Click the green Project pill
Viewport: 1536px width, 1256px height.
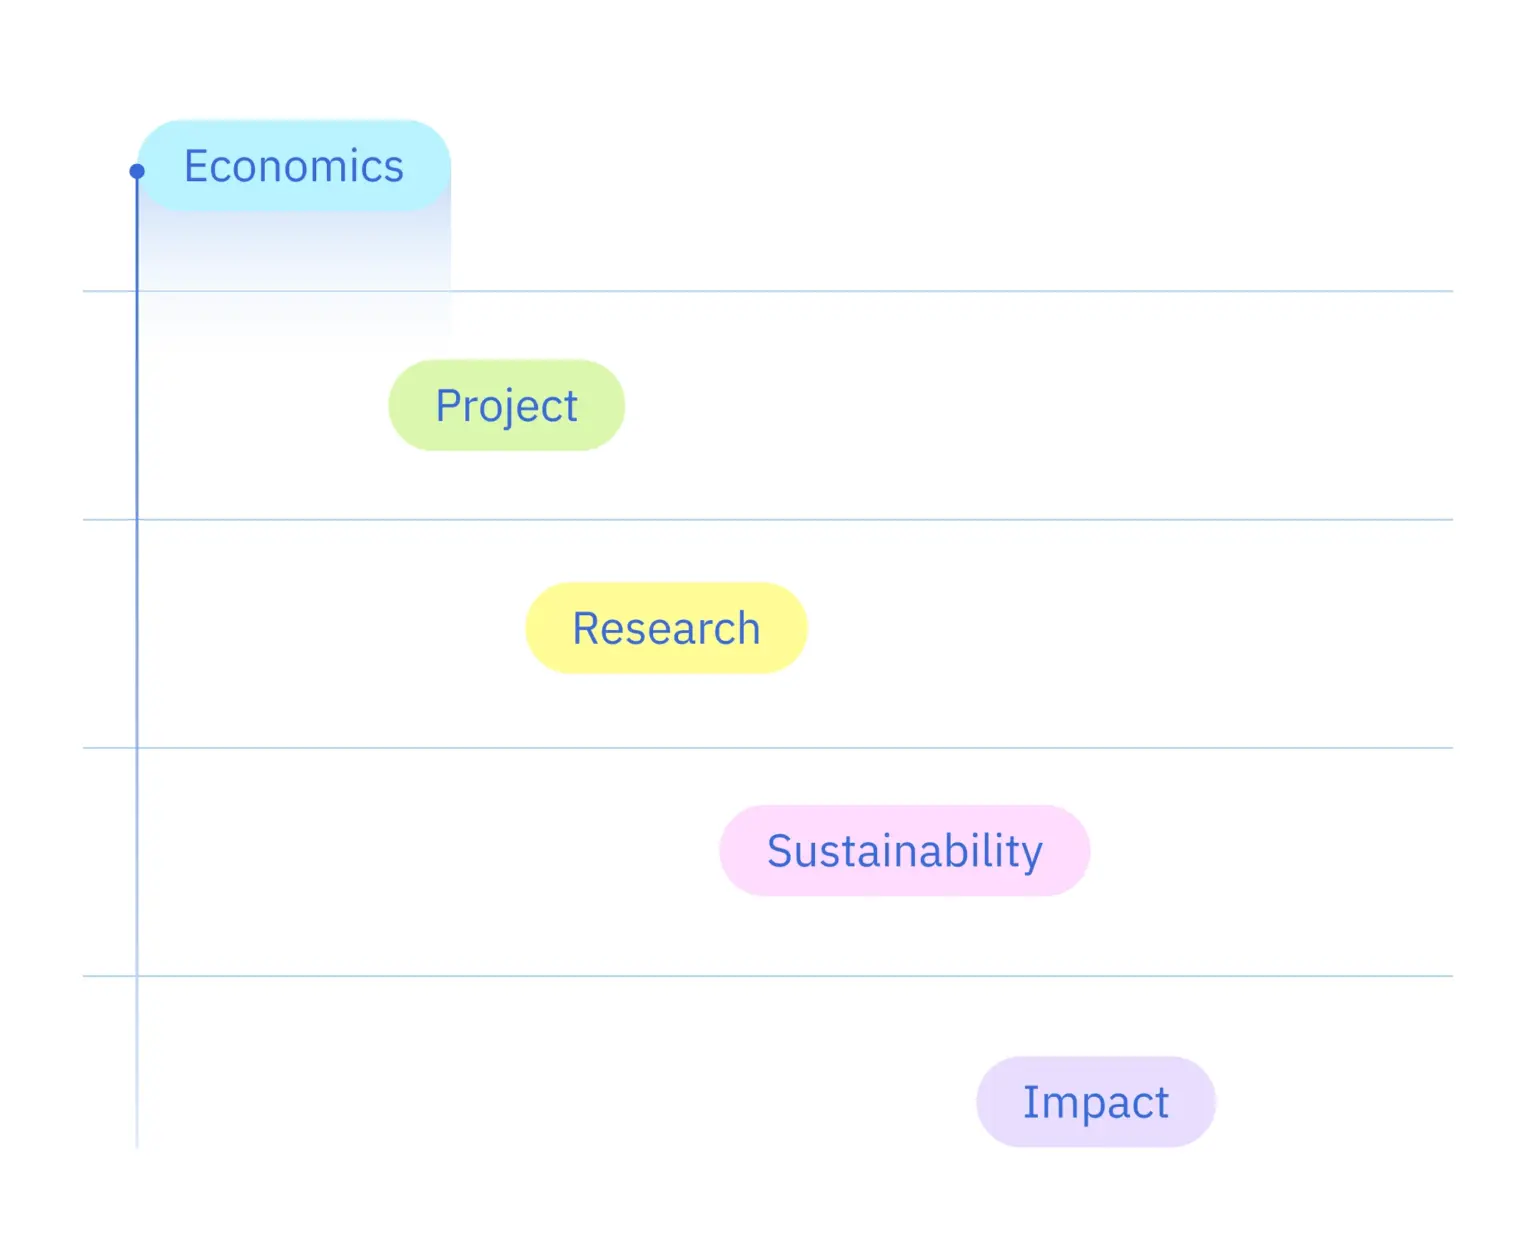506,405
